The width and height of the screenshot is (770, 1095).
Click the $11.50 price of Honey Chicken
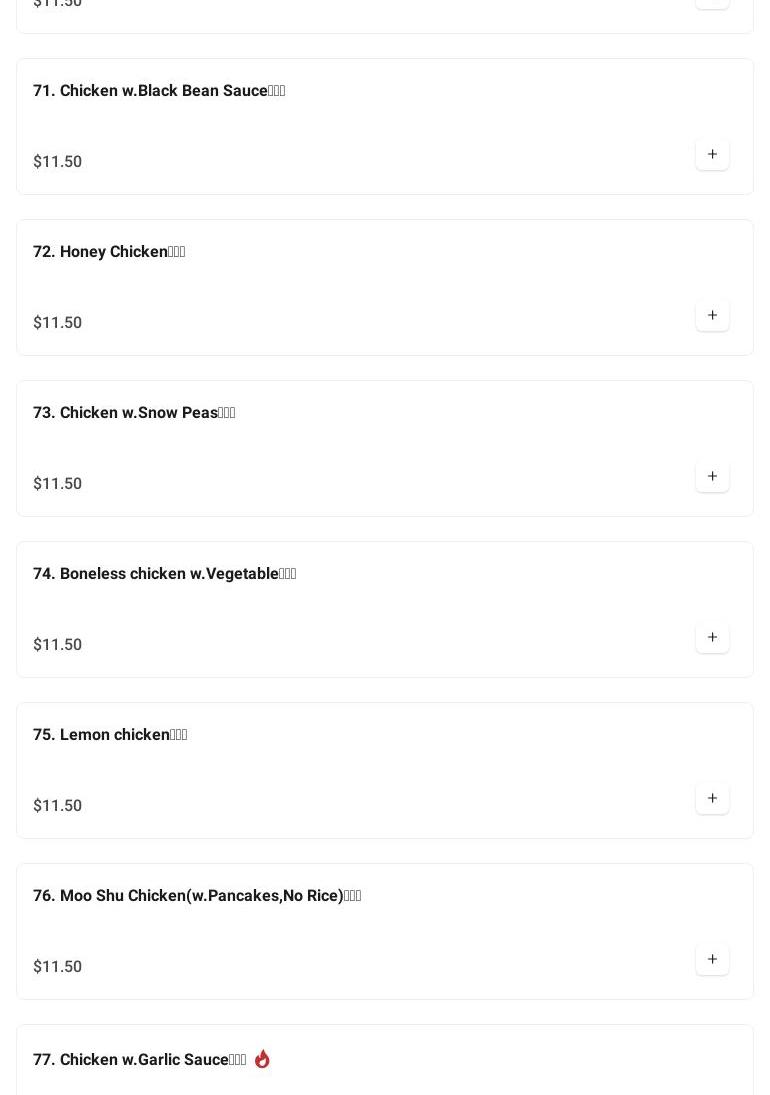(58, 323)
